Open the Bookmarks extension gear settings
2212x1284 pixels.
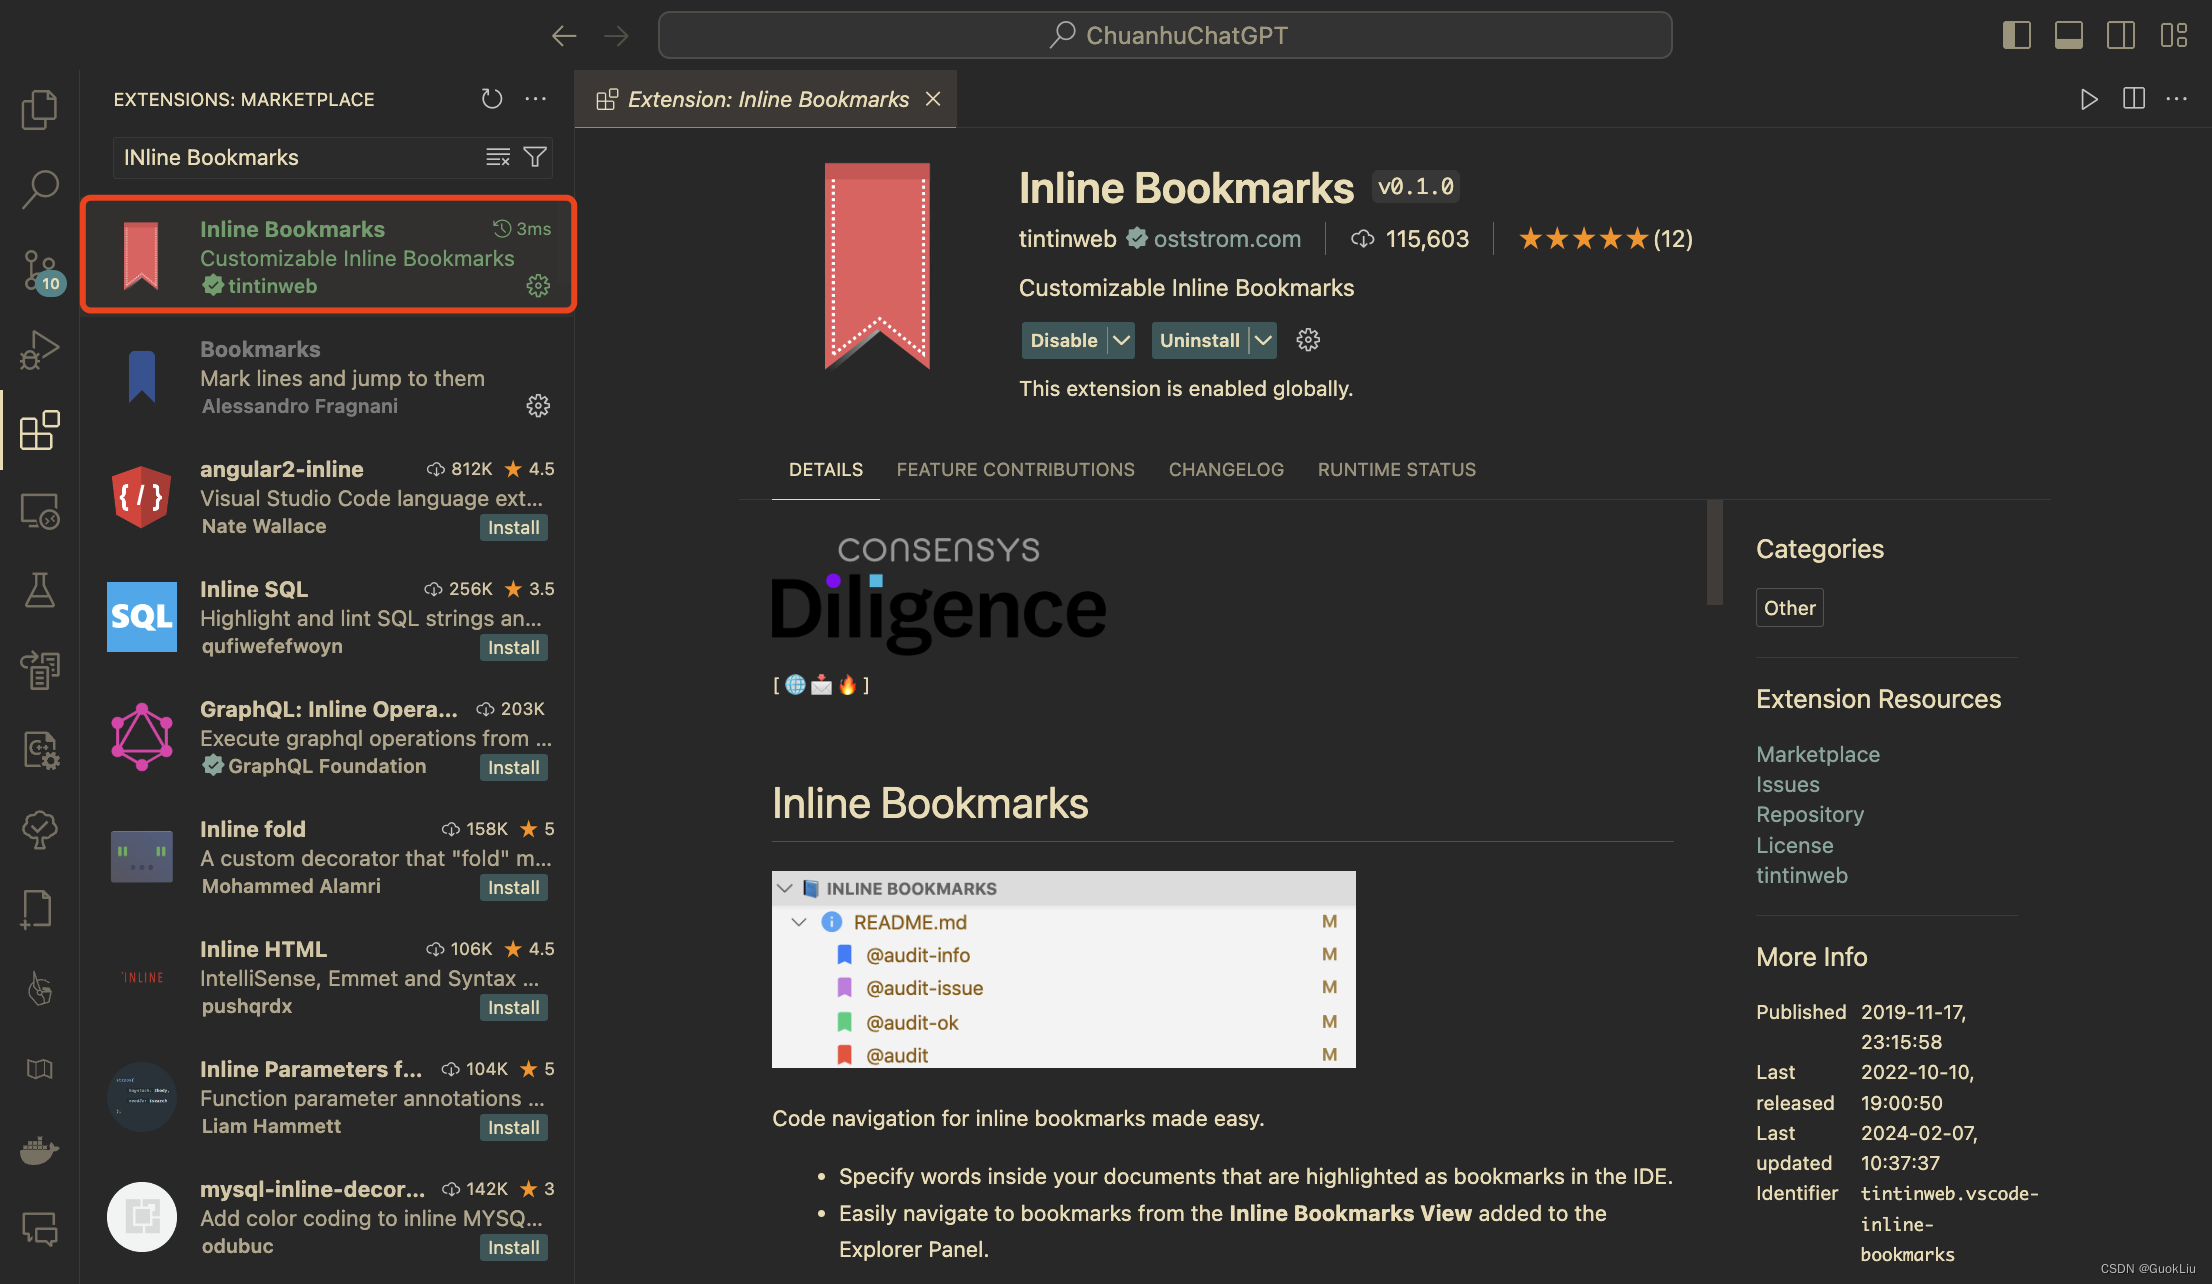tap(538, 406)
